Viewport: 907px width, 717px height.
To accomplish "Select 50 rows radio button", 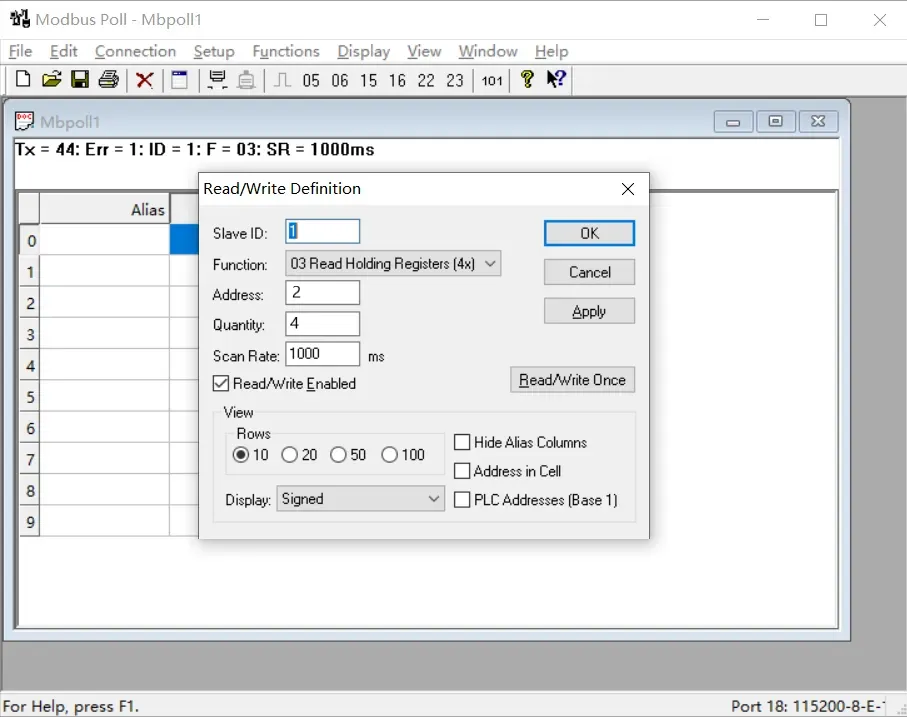I will pyautogui.click(x=338, y=455).
